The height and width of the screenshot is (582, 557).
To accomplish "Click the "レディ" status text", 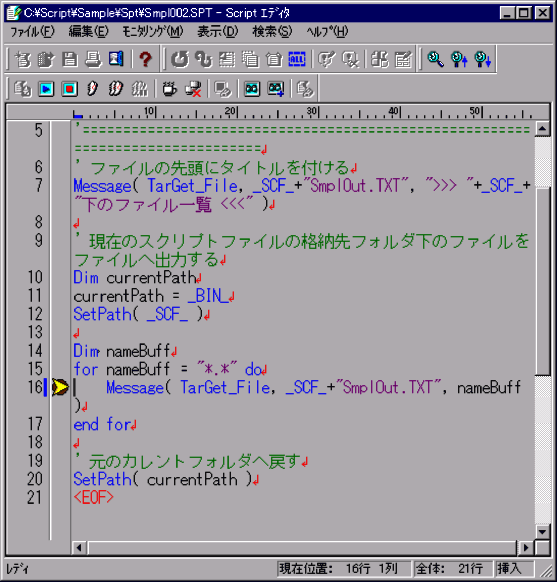I will 17,569.
